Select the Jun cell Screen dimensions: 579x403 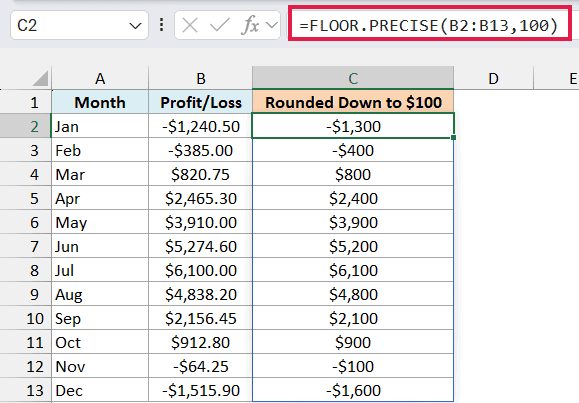pyautogui.click(x=100, y=246)
